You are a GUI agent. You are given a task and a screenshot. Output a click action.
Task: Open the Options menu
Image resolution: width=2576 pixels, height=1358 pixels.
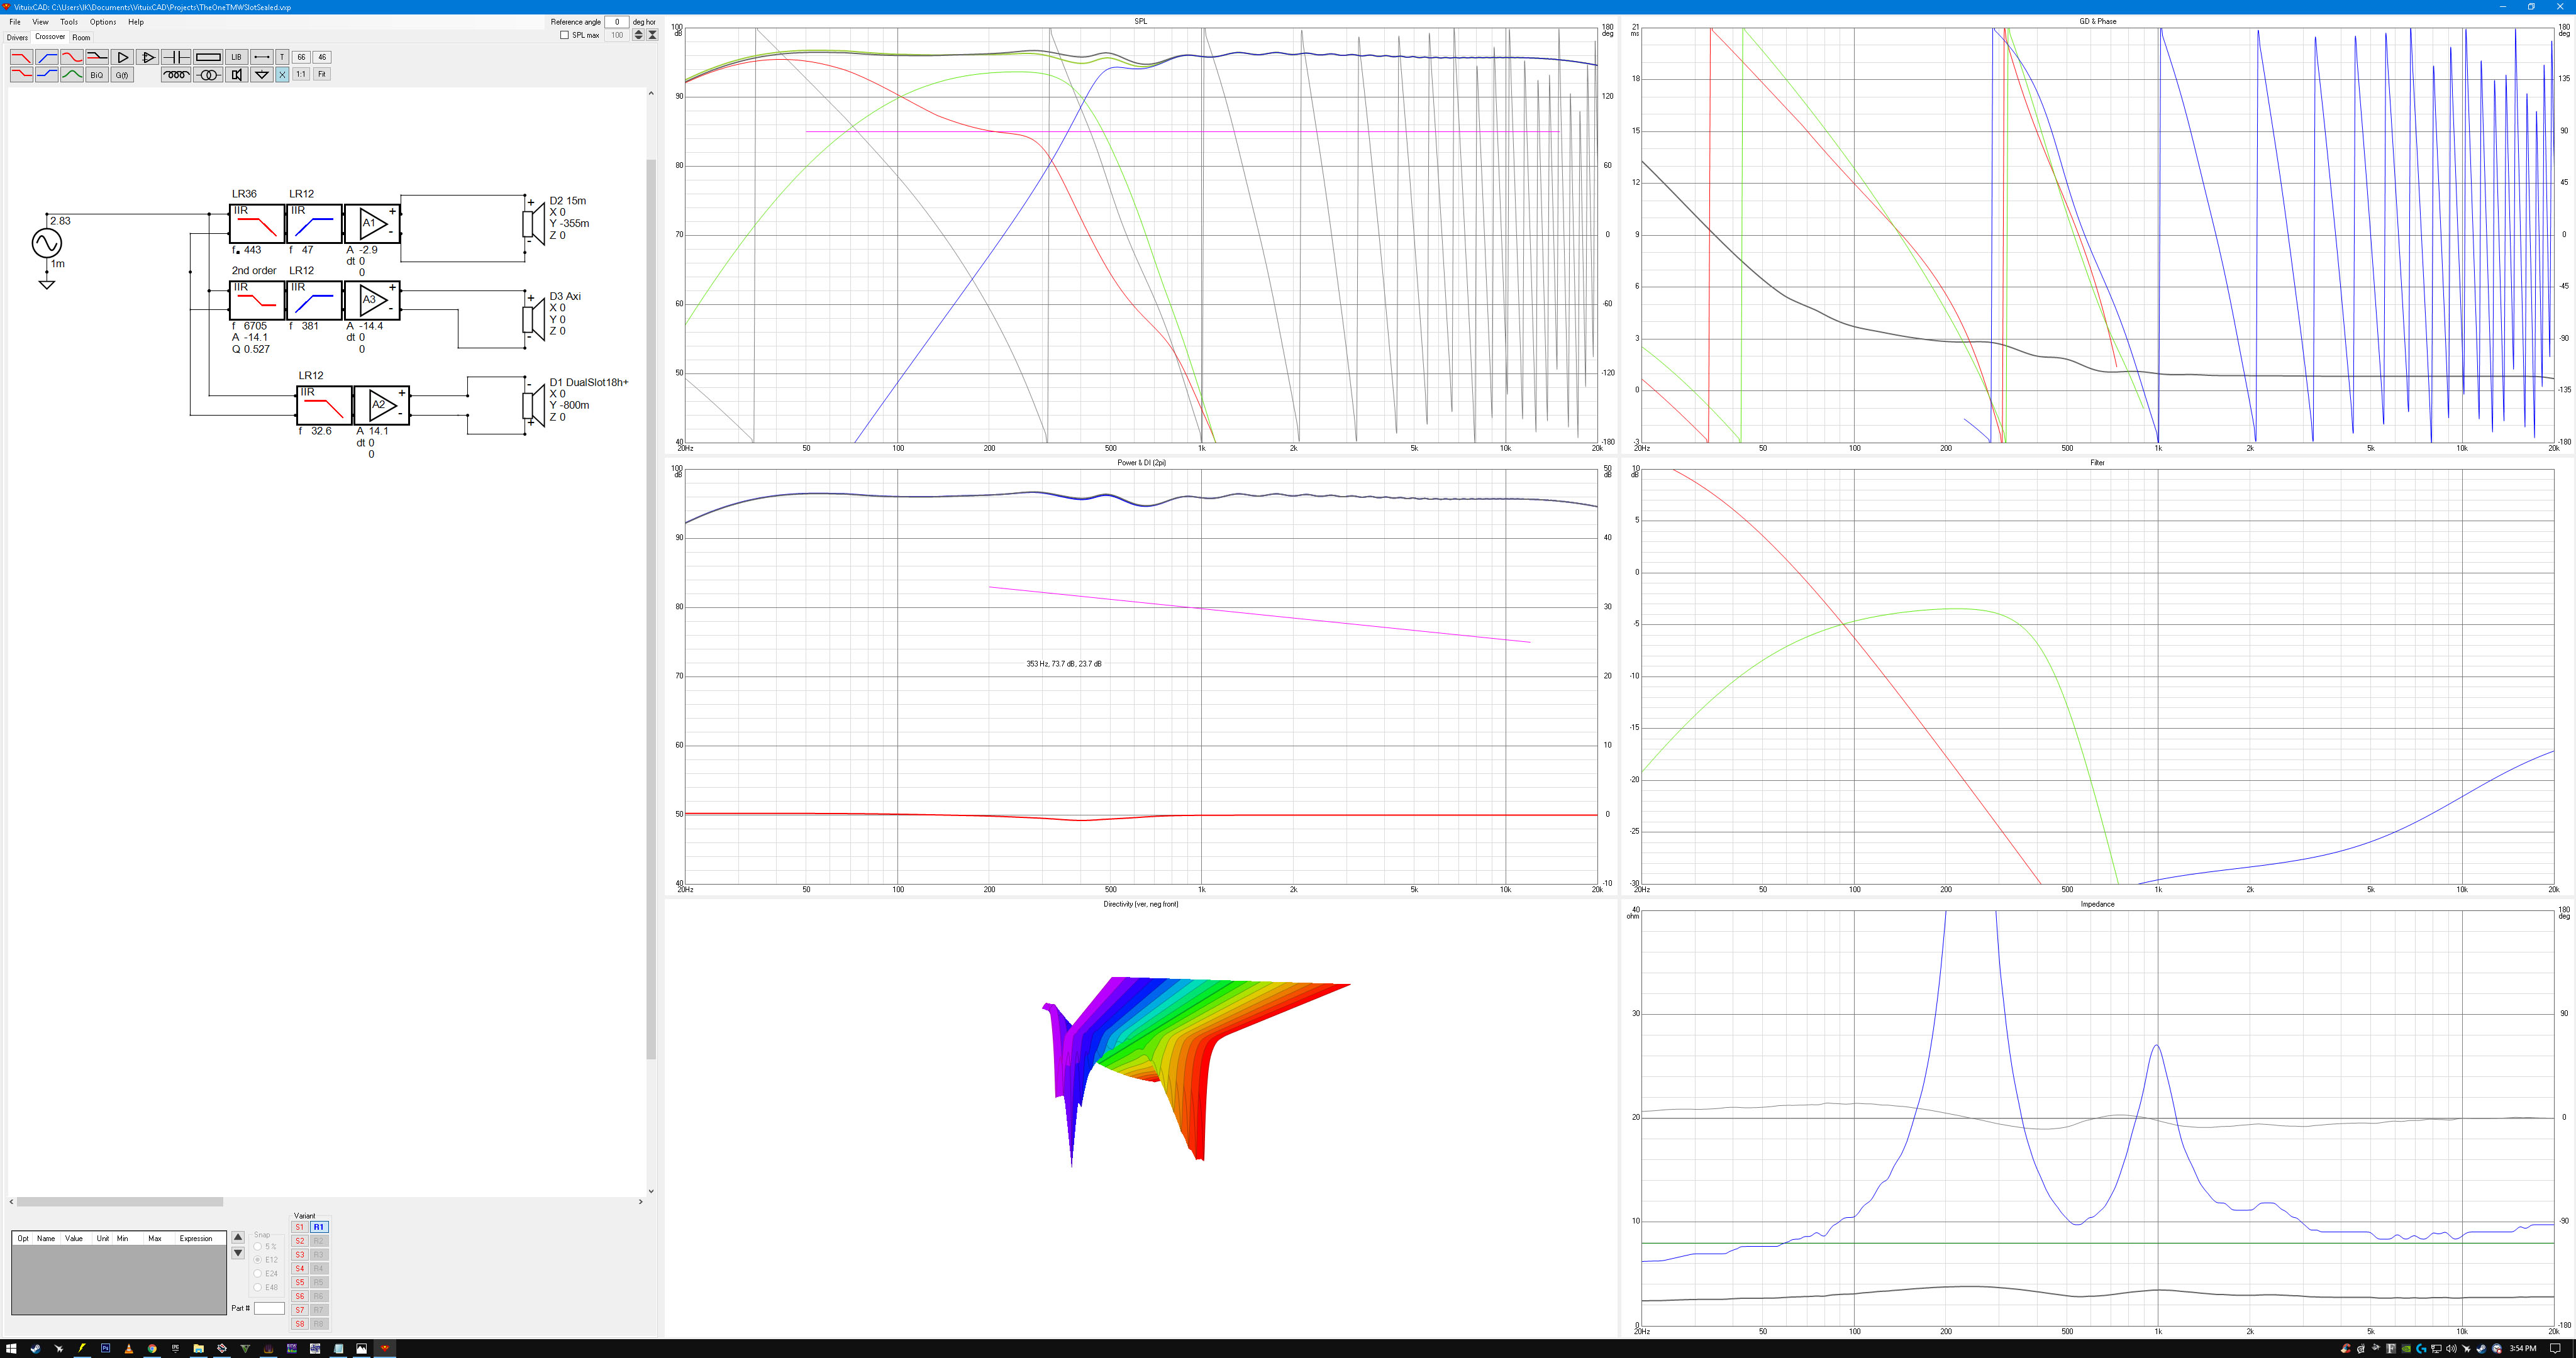tap(103, 22)
